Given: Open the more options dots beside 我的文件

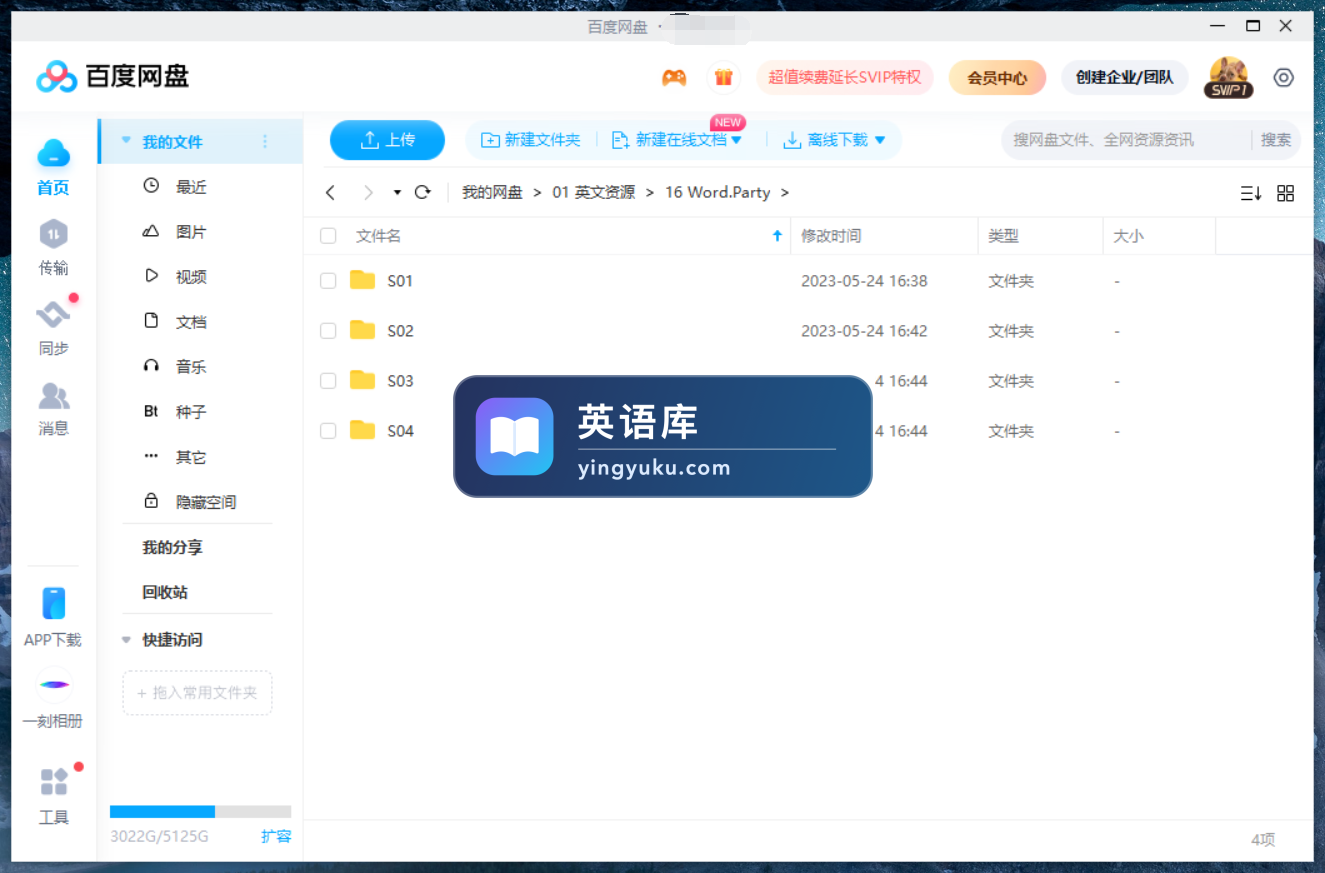Looking at the screenshot, I should tap(265, 142).
